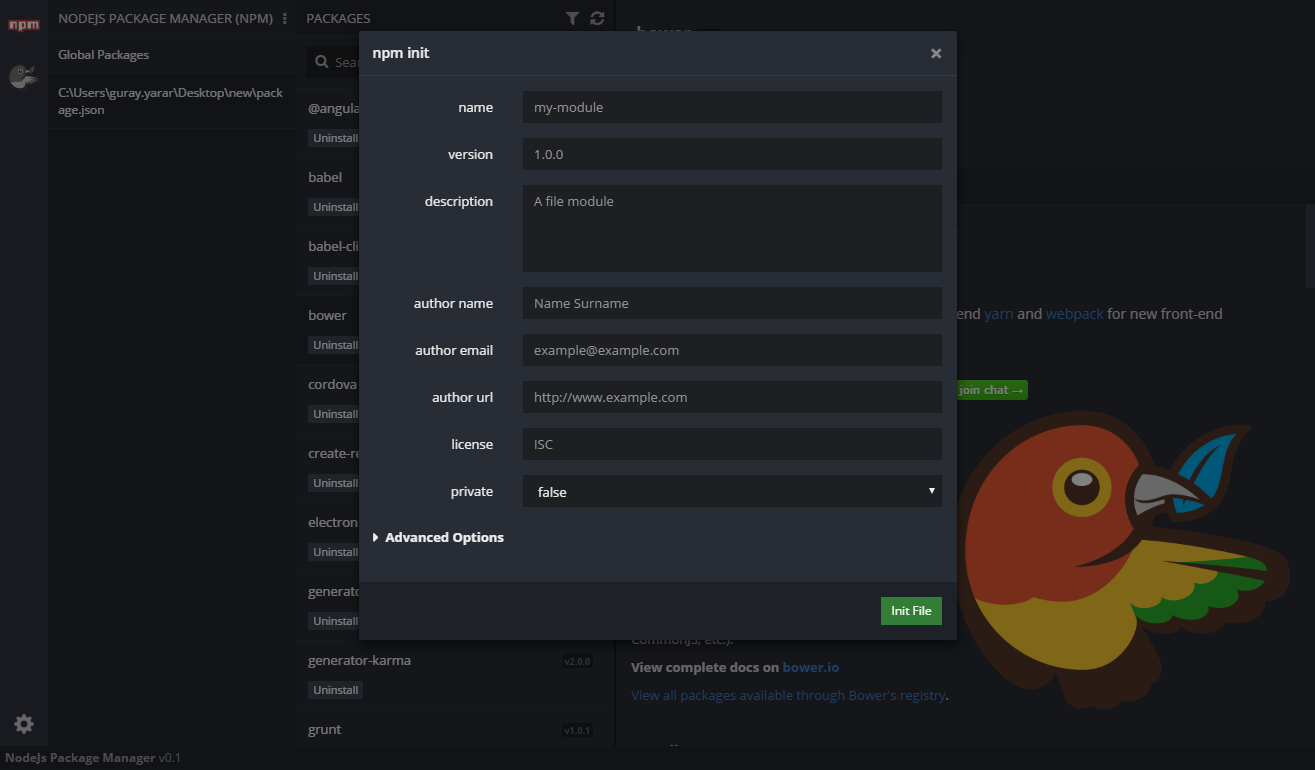
Task: Click the npm logo icon in sidebar
Action: pos(24,24)
